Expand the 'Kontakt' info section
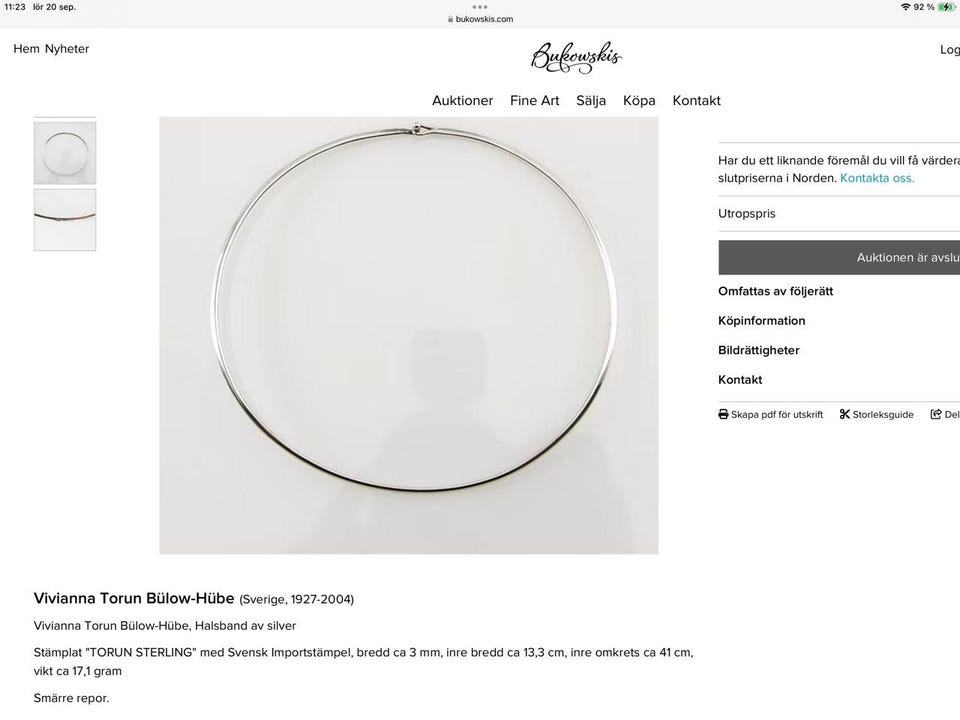The width and height of the screenshot is (960, 720). 740,379
